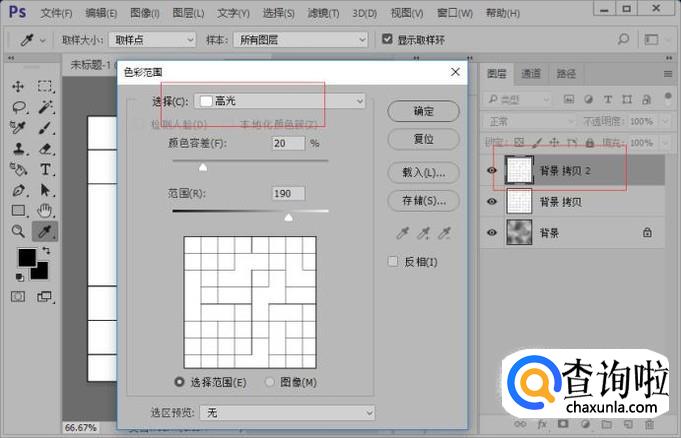
Task: Select the Zoom magnifier tool
Action: (19, 231)
